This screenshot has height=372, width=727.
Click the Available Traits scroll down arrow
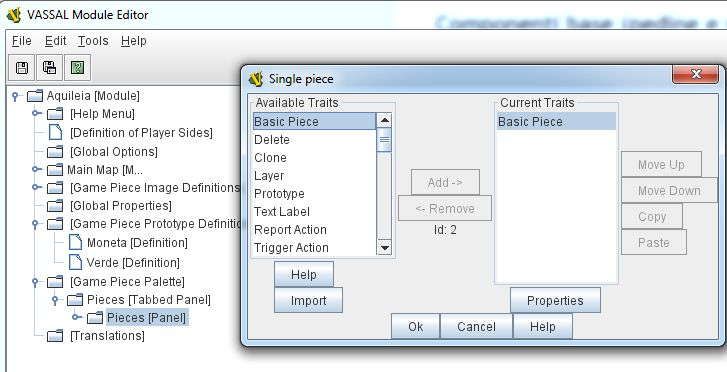click(384, 247)
